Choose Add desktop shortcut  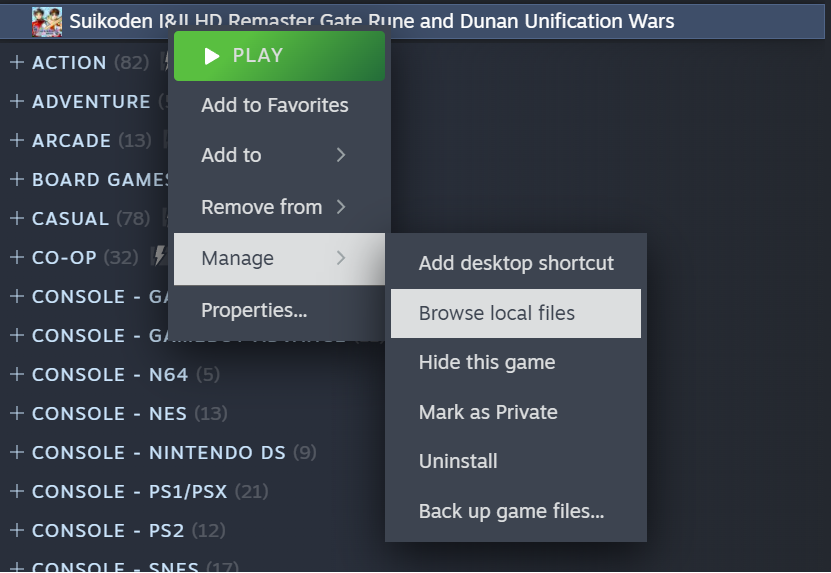[516, 263]
